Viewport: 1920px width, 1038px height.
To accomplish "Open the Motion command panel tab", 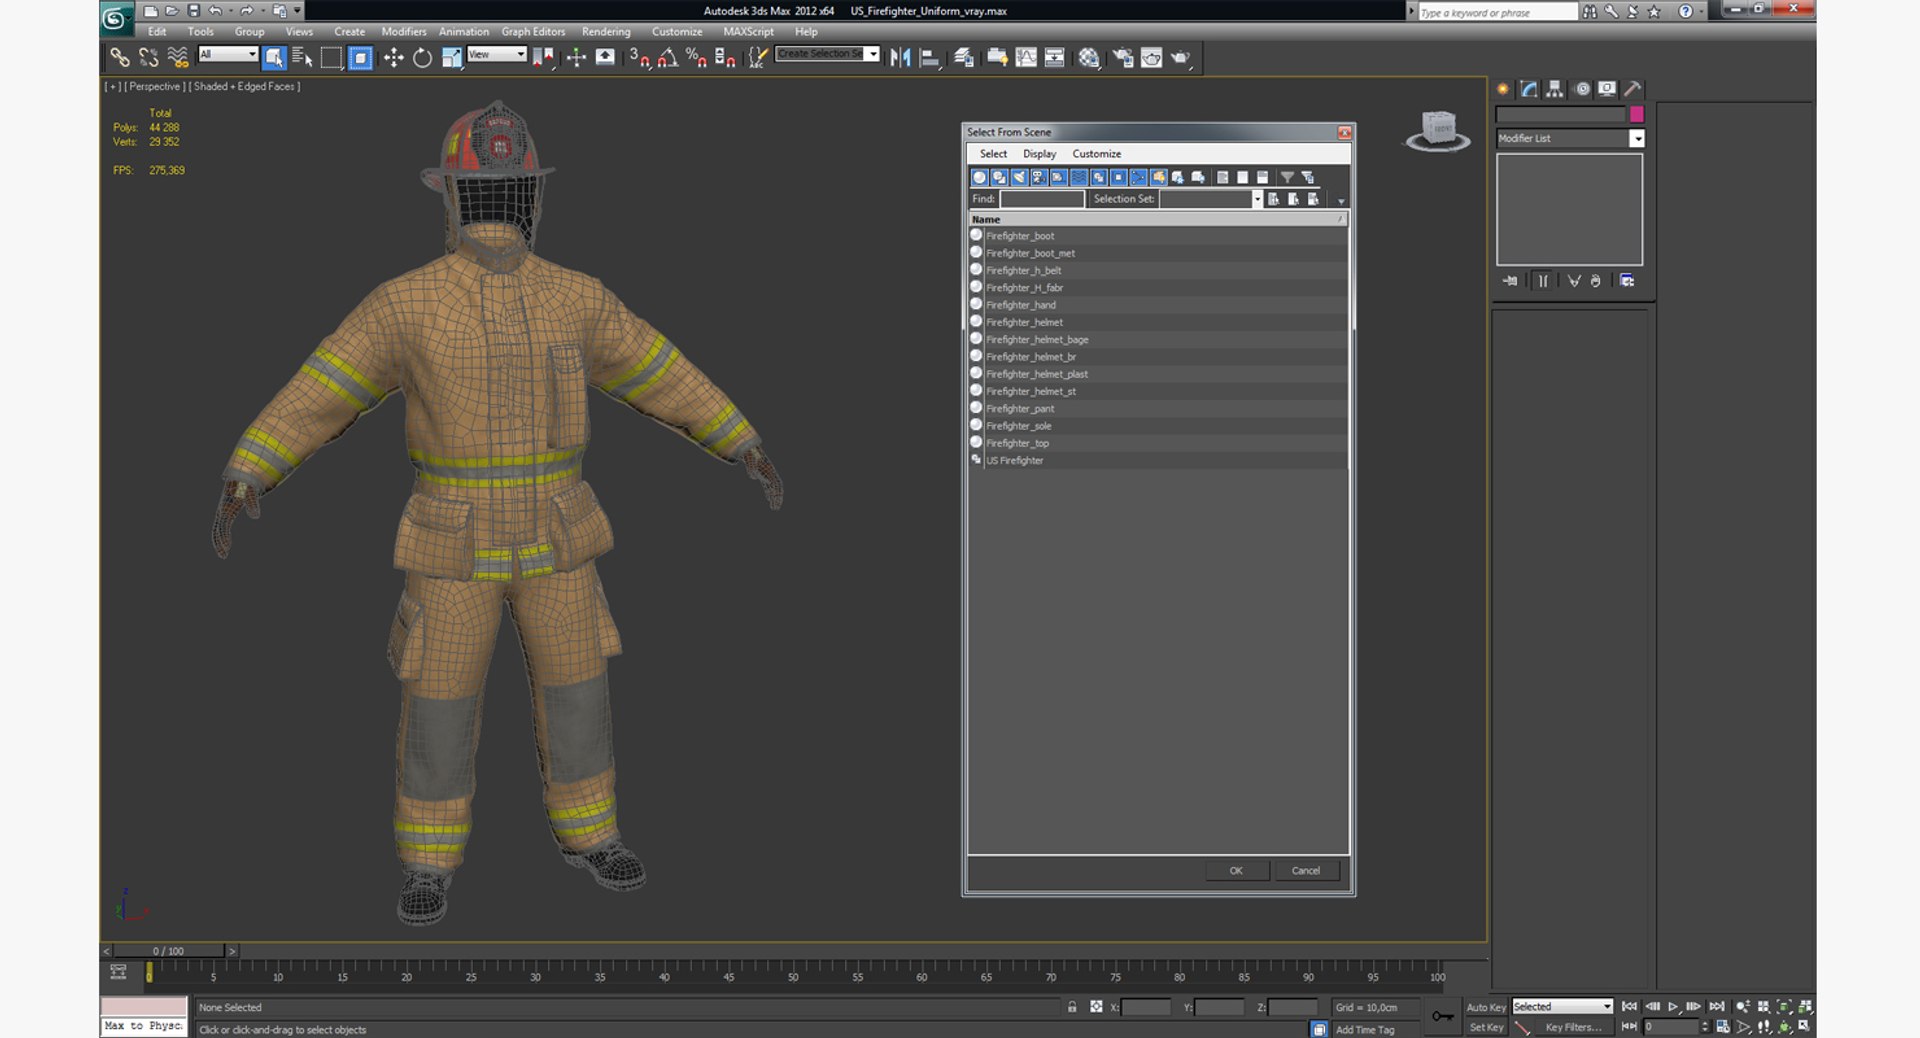I will tap(1582, 89).
